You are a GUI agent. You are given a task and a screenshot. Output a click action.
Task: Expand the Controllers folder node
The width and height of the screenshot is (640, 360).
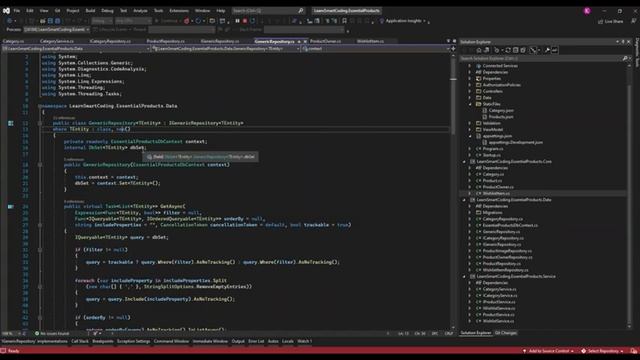[x=470, y=91]
